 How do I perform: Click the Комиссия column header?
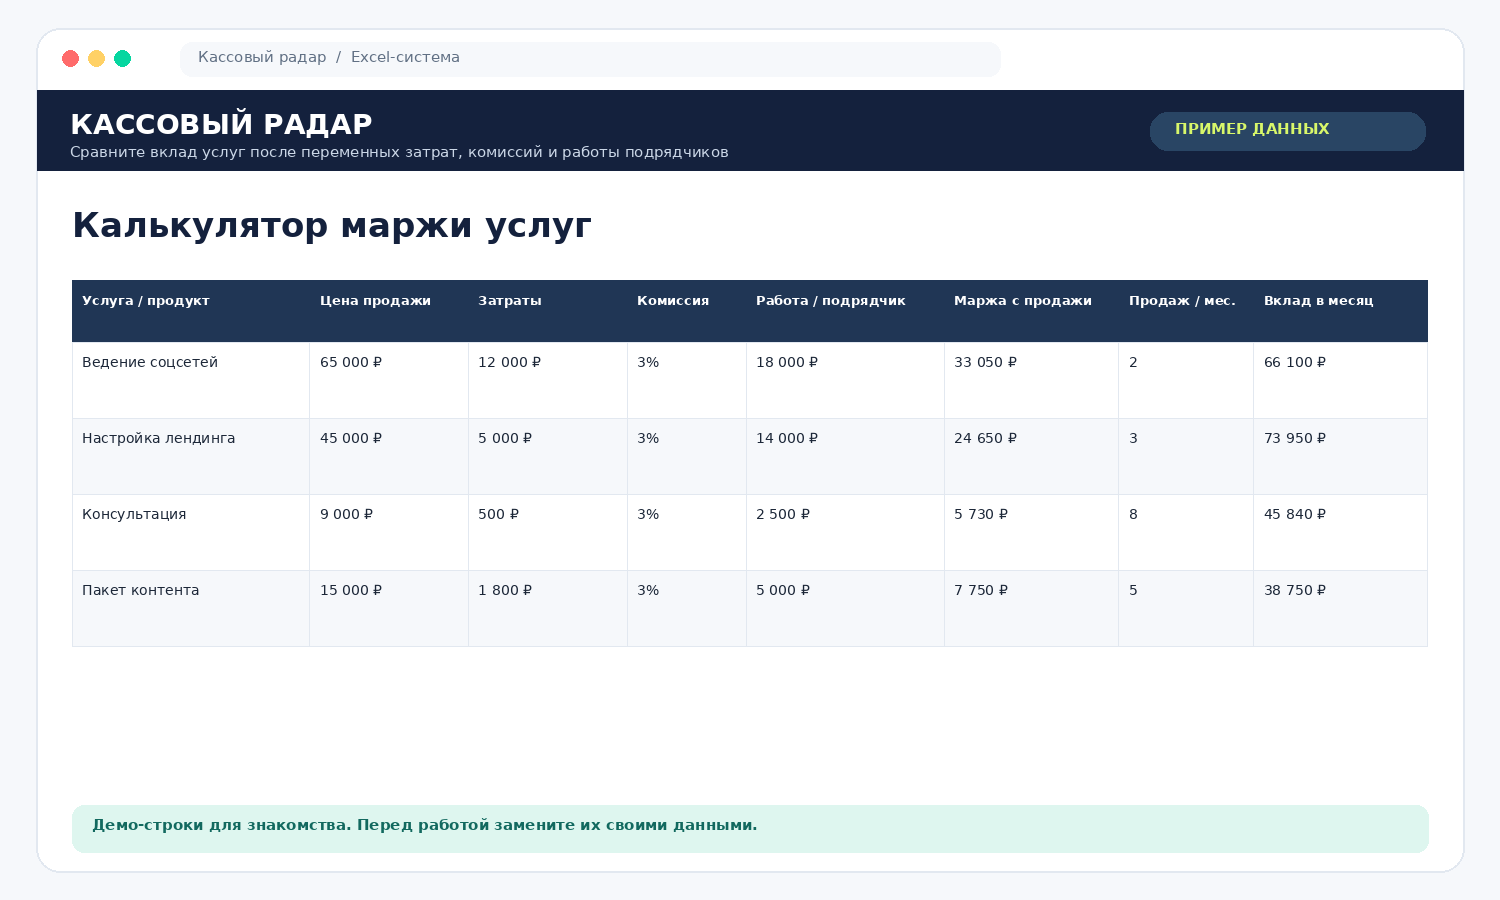(x=687, y=311)
